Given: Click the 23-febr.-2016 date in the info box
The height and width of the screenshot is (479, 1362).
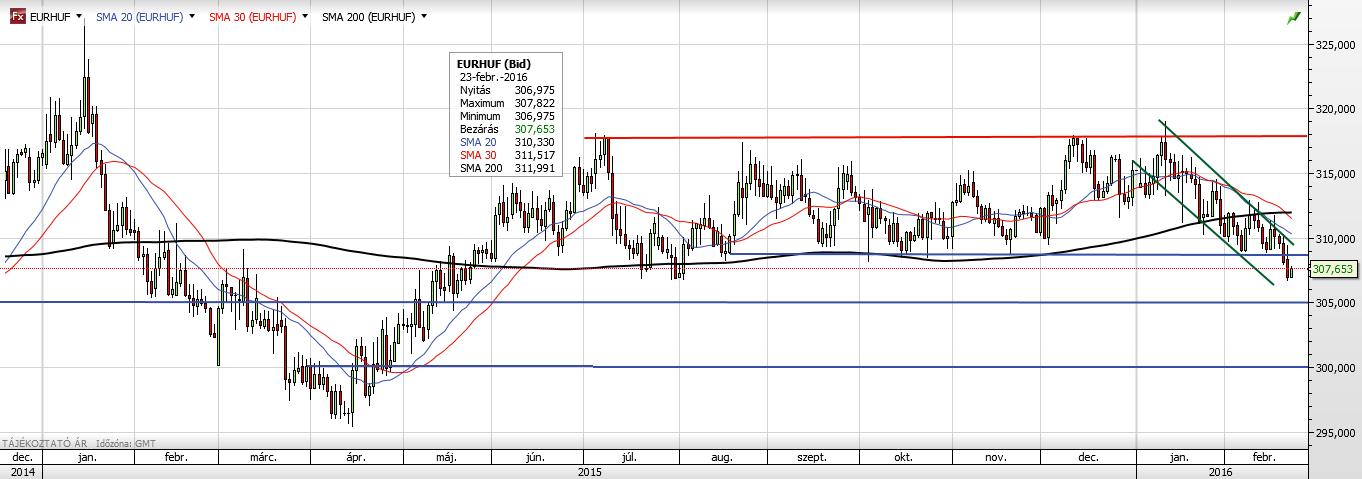Looking at the screenshot, I should (x=493, y=77).
